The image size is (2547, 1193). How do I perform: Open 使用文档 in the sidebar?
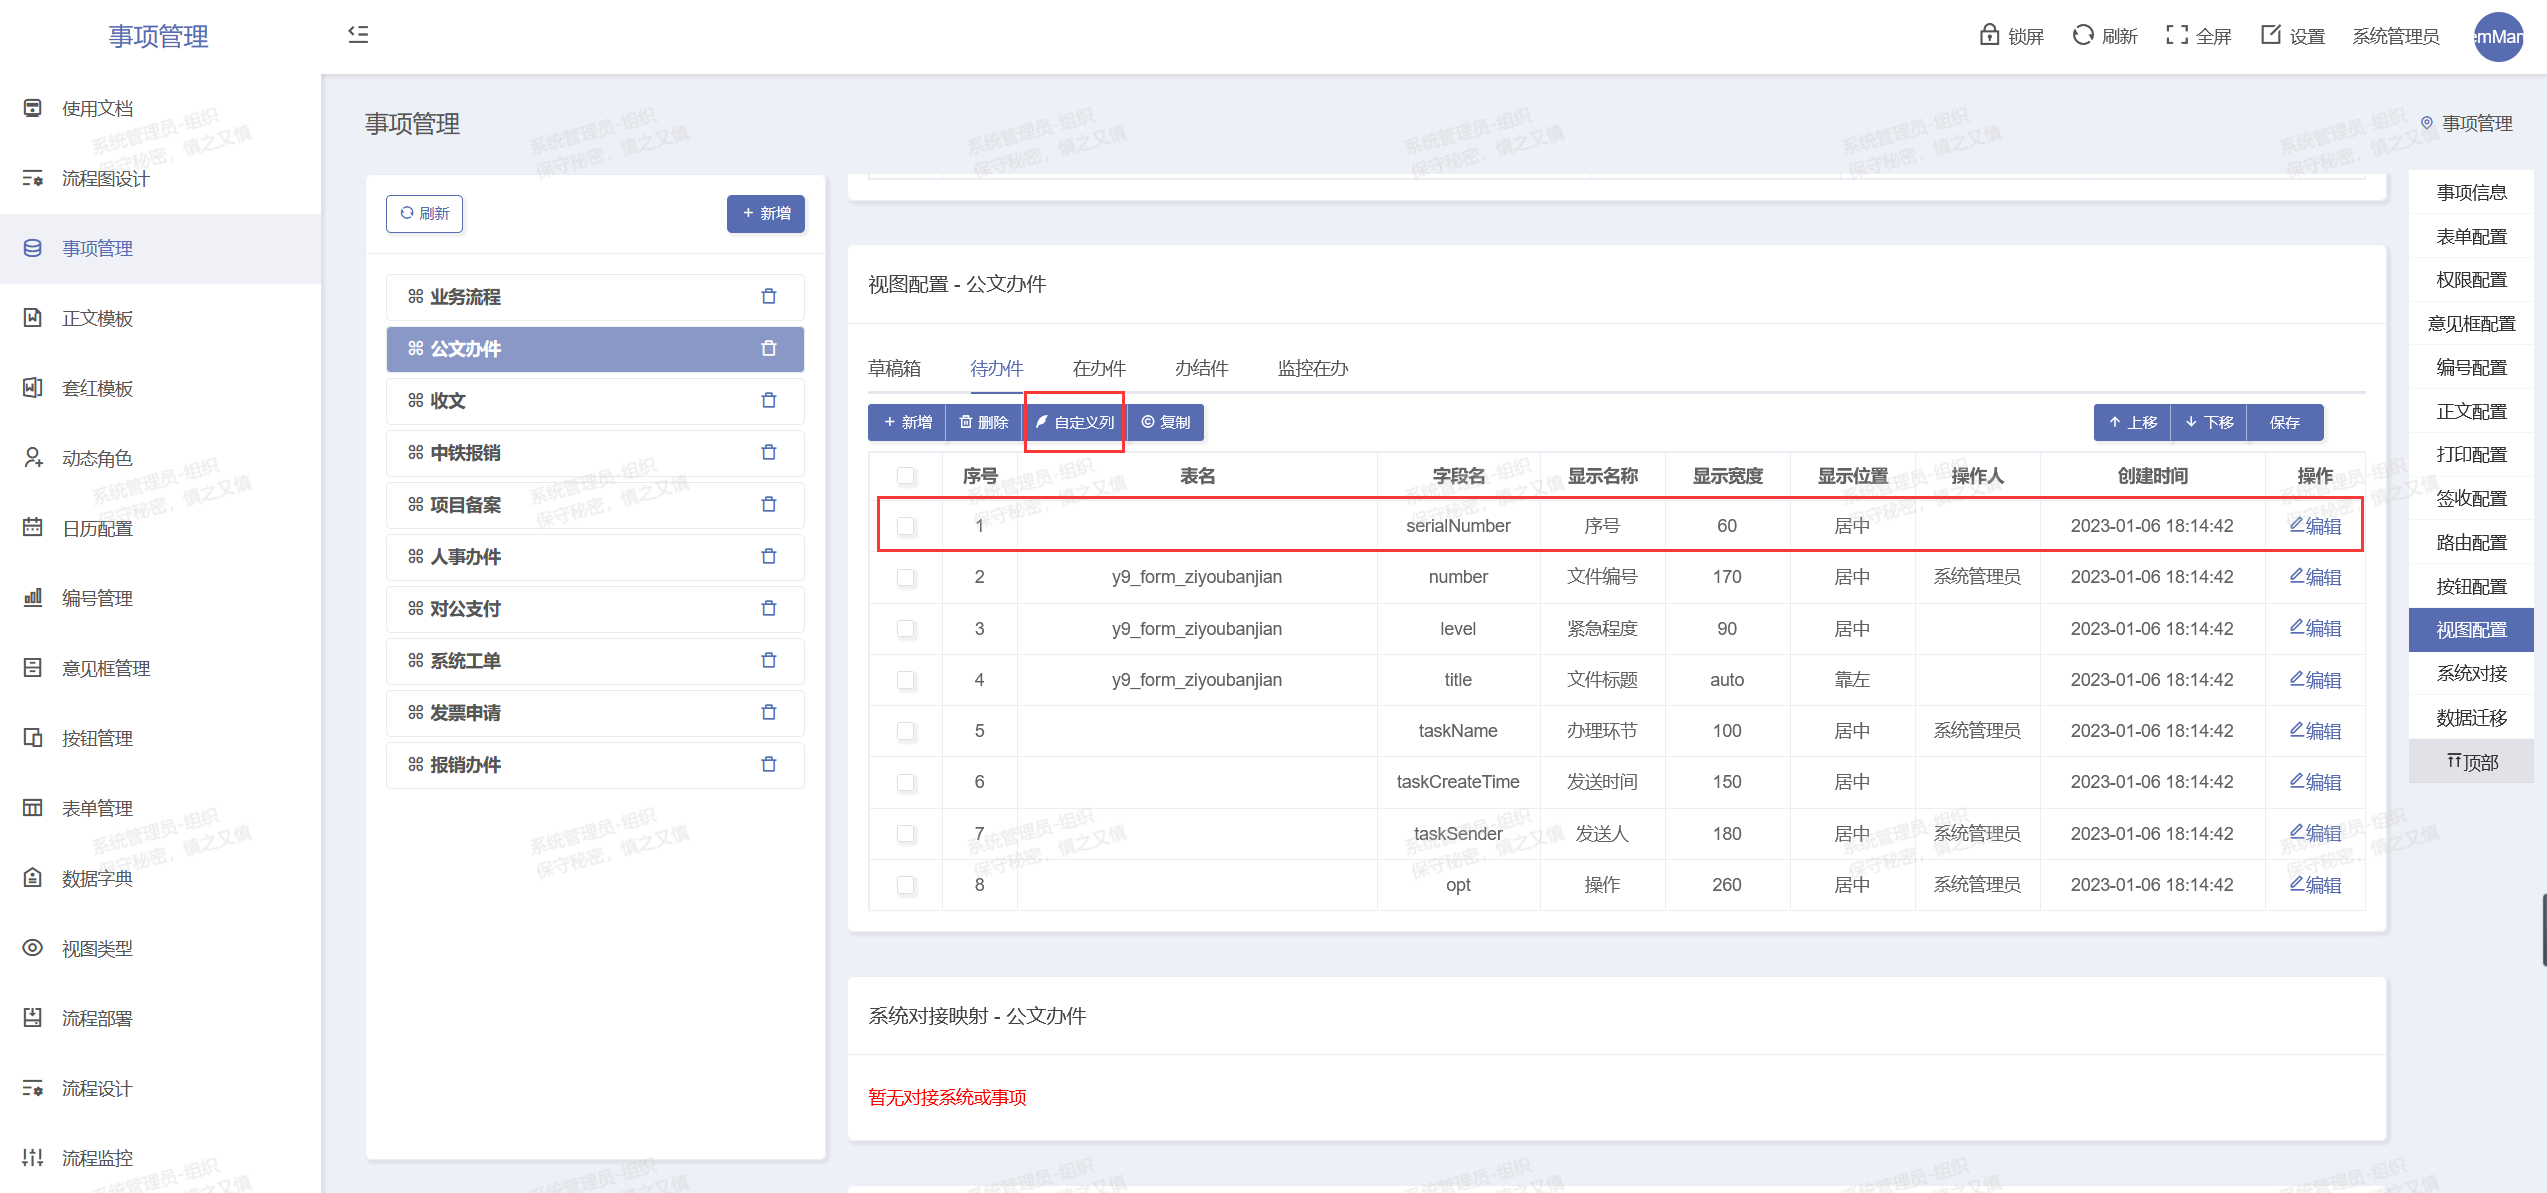click(97, 108)
